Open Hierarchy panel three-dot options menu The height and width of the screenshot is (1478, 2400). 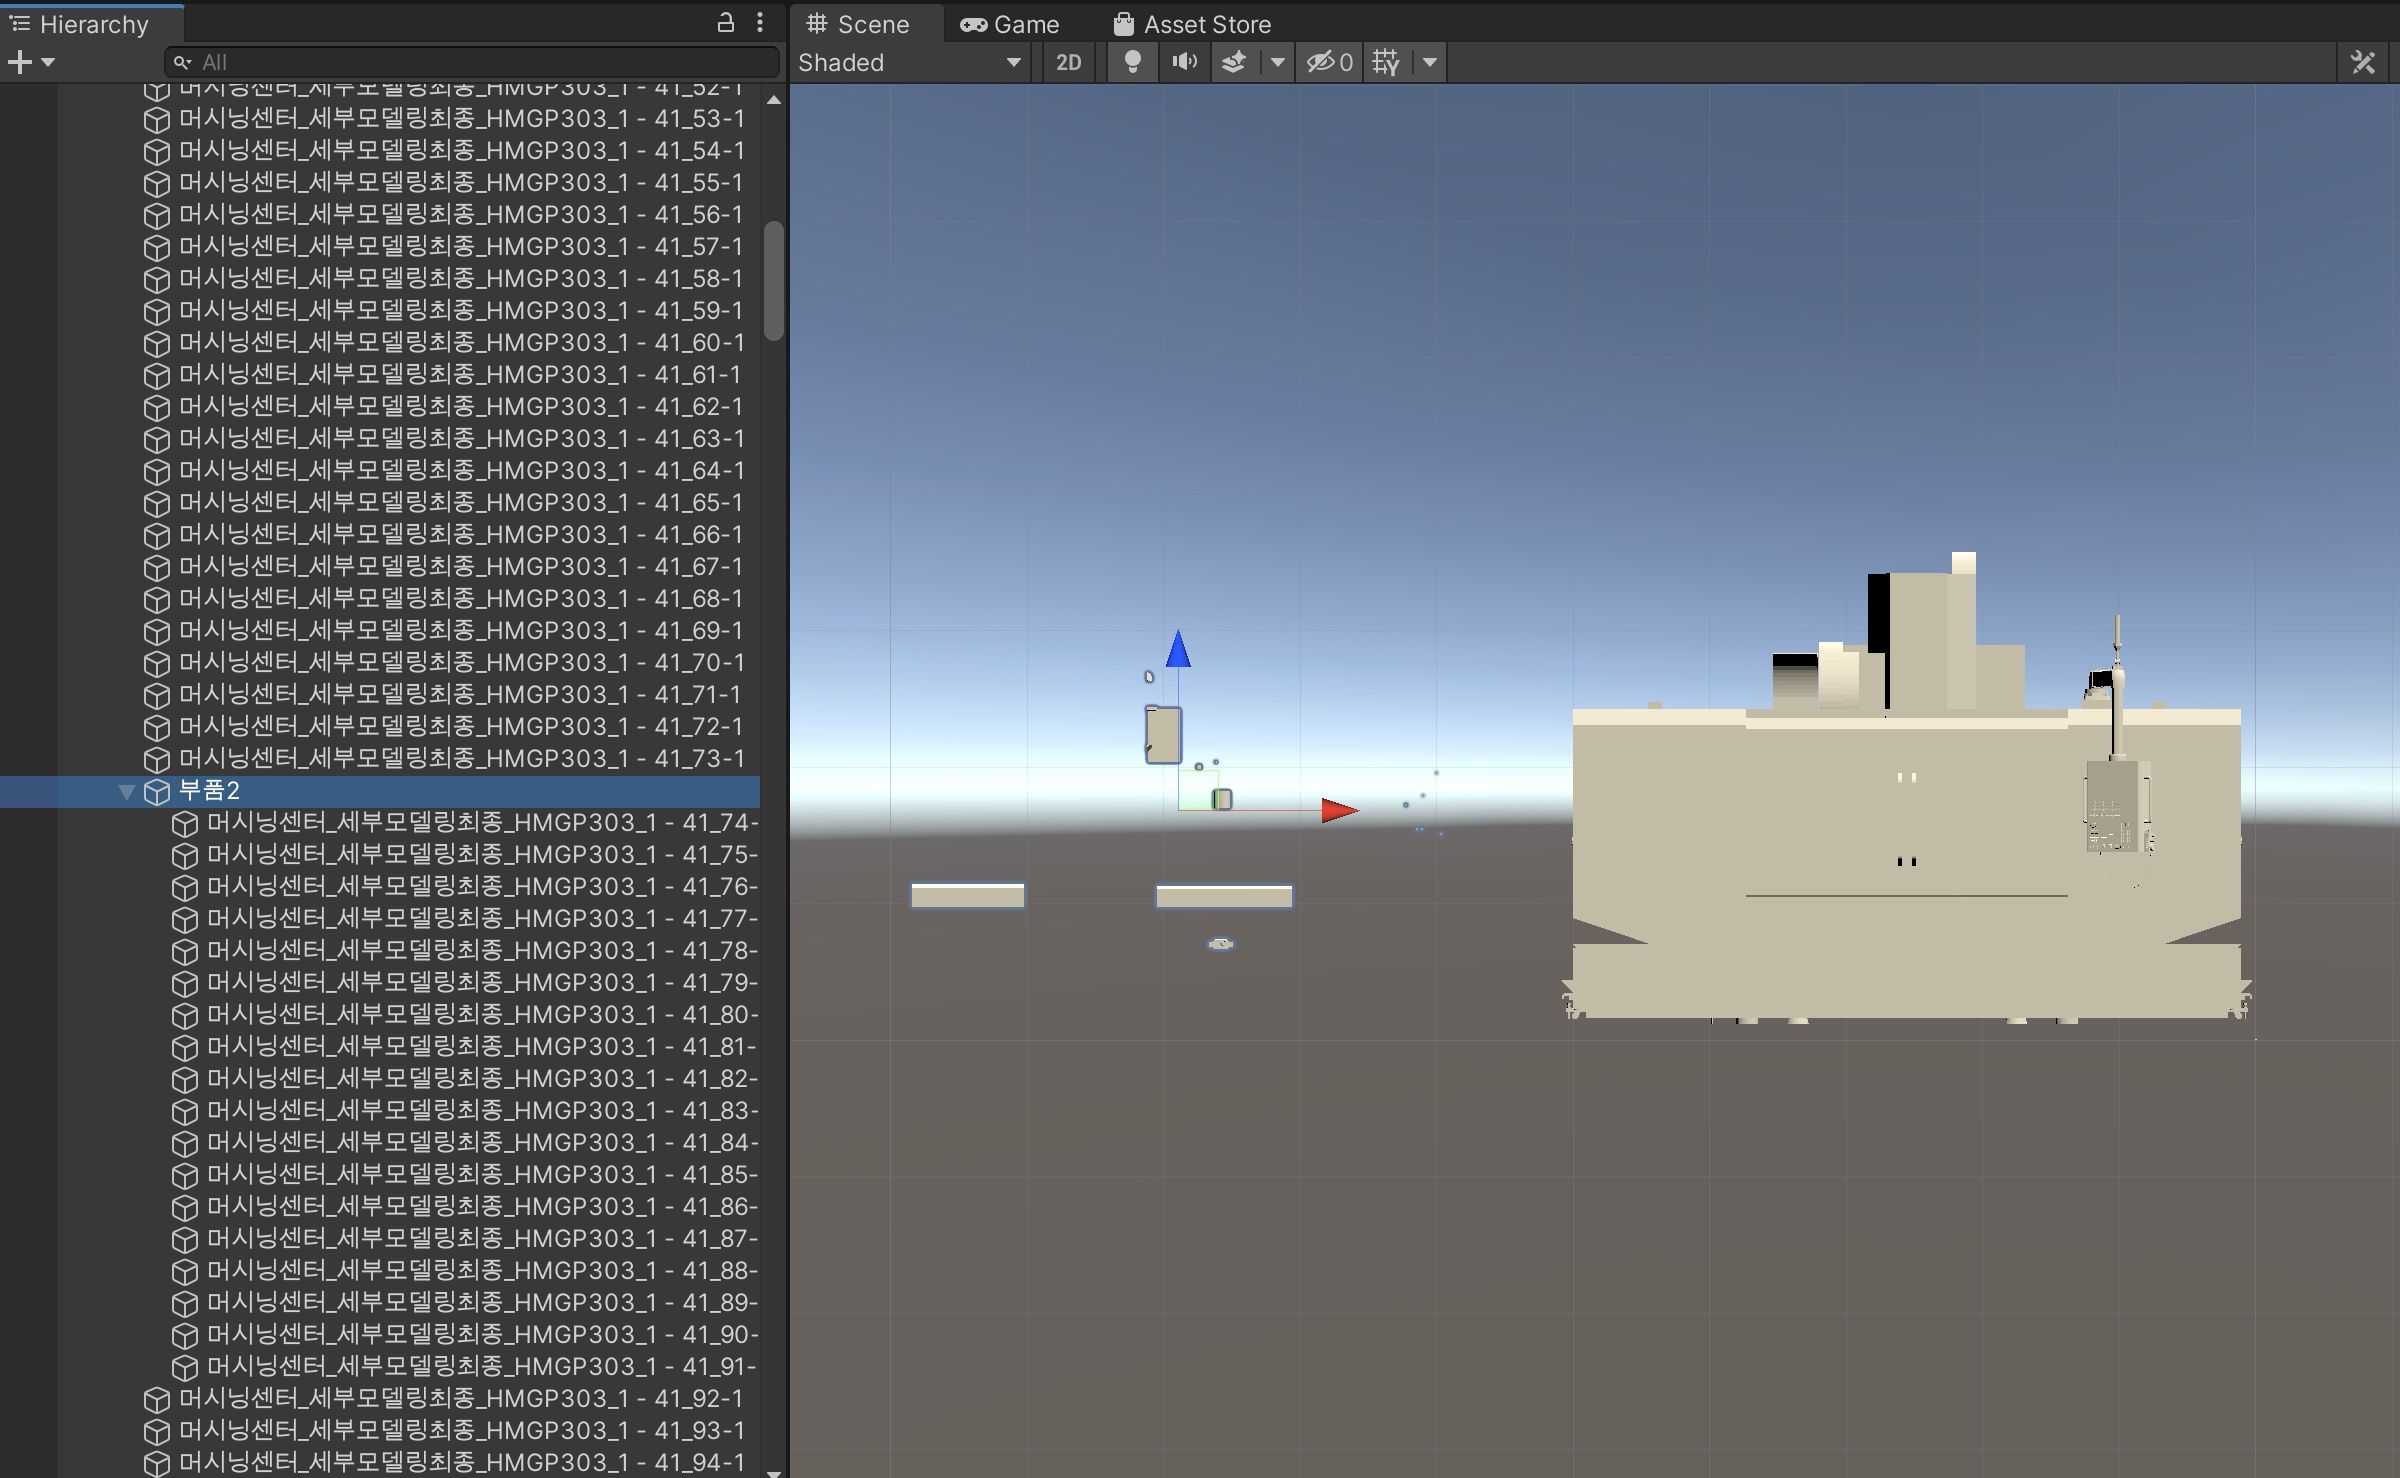[x=760, y=23]
